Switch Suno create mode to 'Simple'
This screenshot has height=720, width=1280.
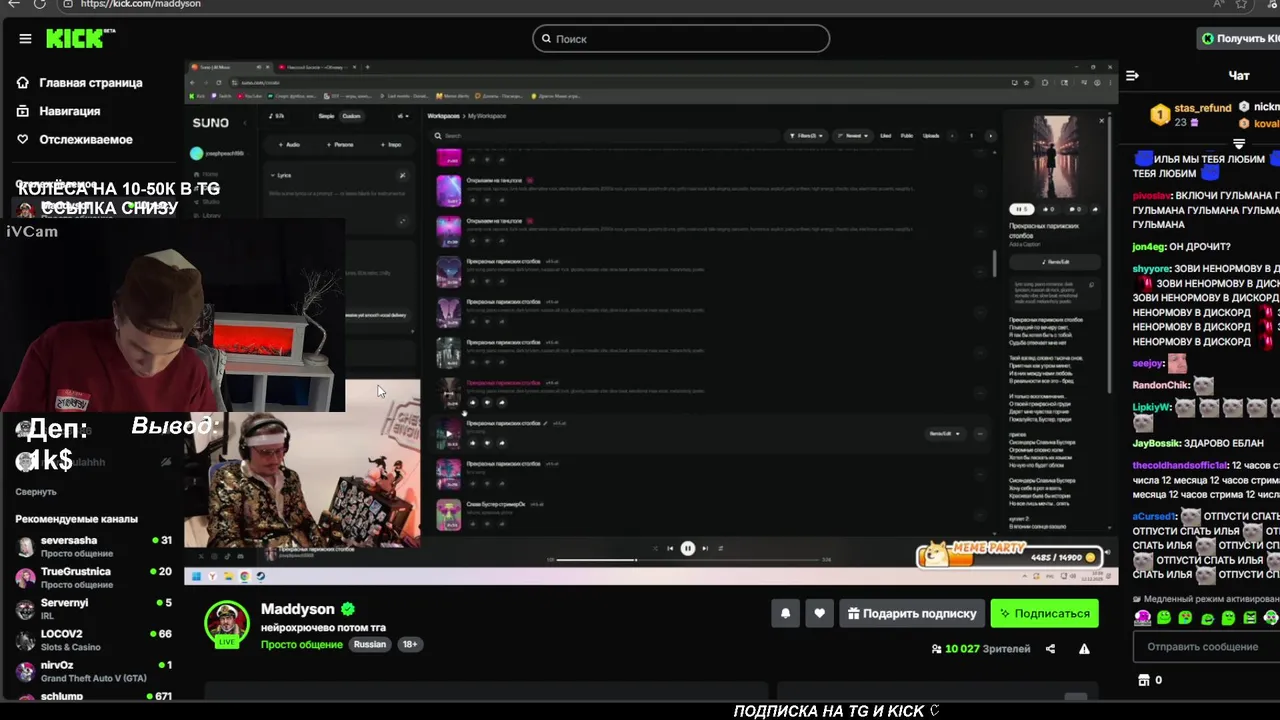[x=326, y=116]
